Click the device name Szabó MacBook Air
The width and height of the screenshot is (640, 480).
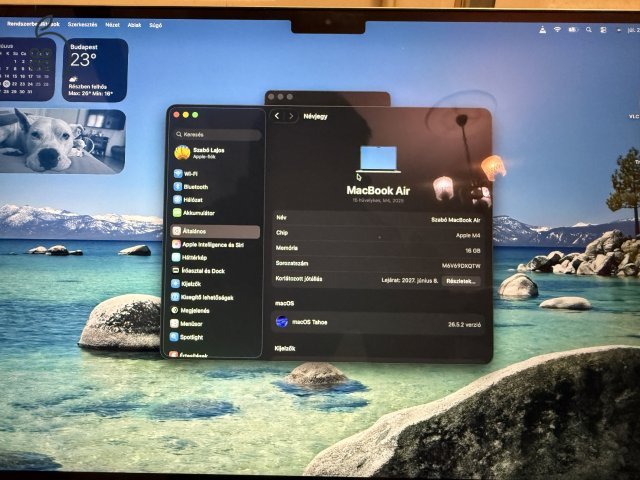tap(456, 220)
